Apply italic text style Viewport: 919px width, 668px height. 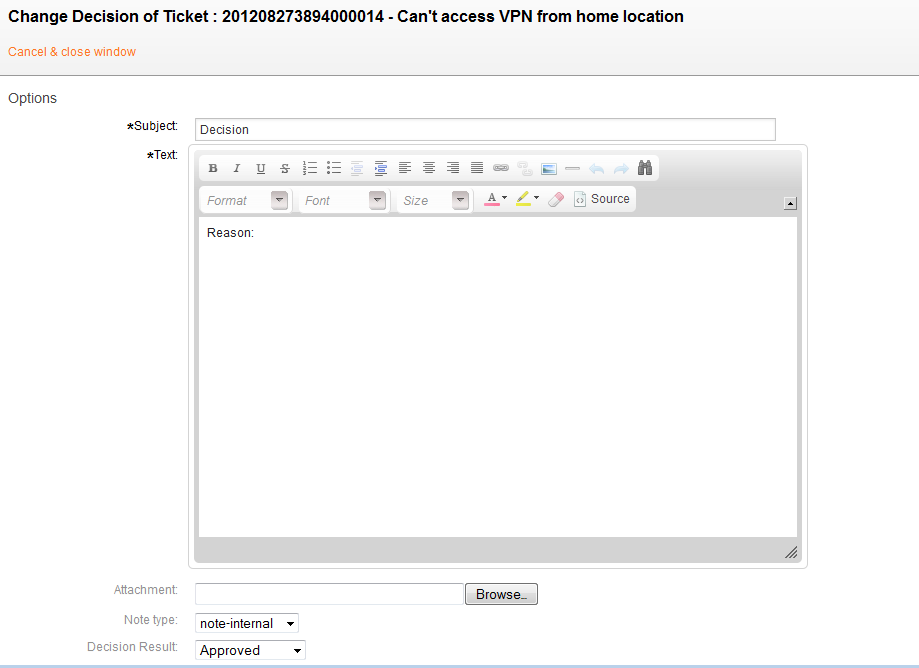tap(237, 168)
